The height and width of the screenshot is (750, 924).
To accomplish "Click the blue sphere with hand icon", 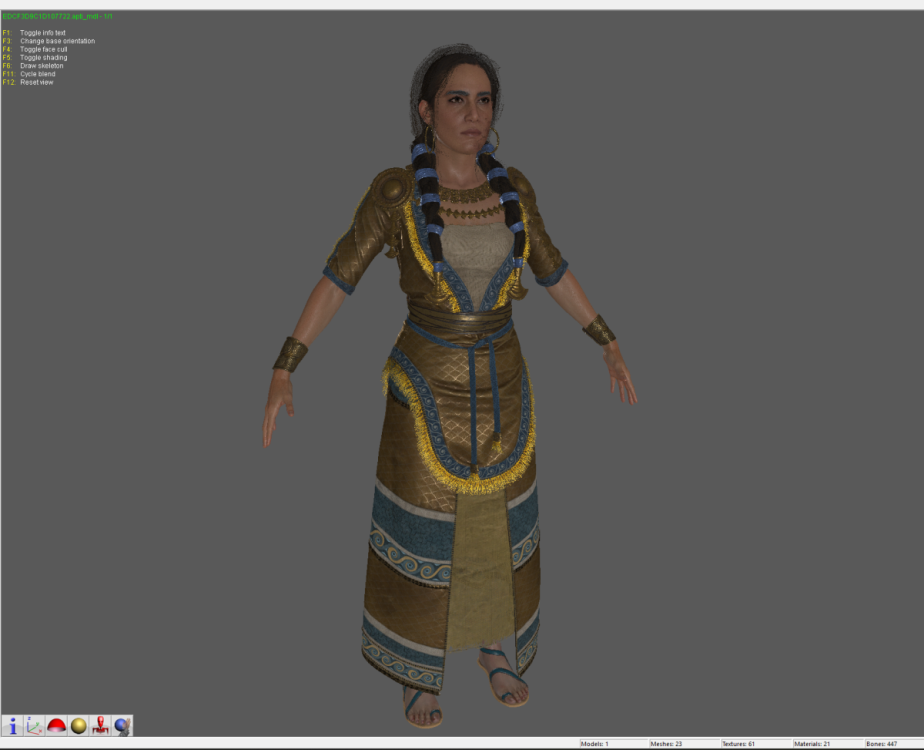I will click(122, 726).
